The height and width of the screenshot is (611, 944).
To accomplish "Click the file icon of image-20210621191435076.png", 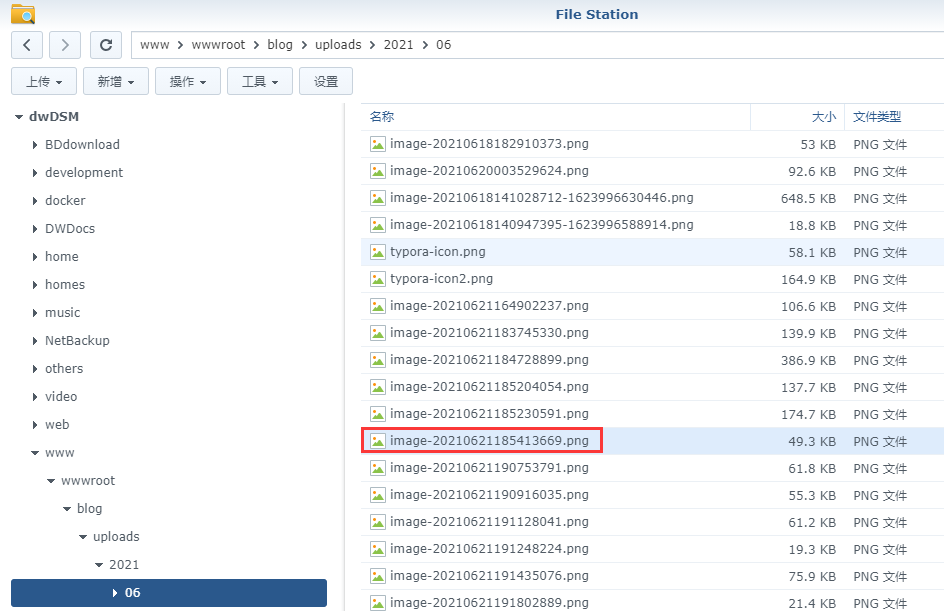I will pyautogui.click(x=377, y=576).
